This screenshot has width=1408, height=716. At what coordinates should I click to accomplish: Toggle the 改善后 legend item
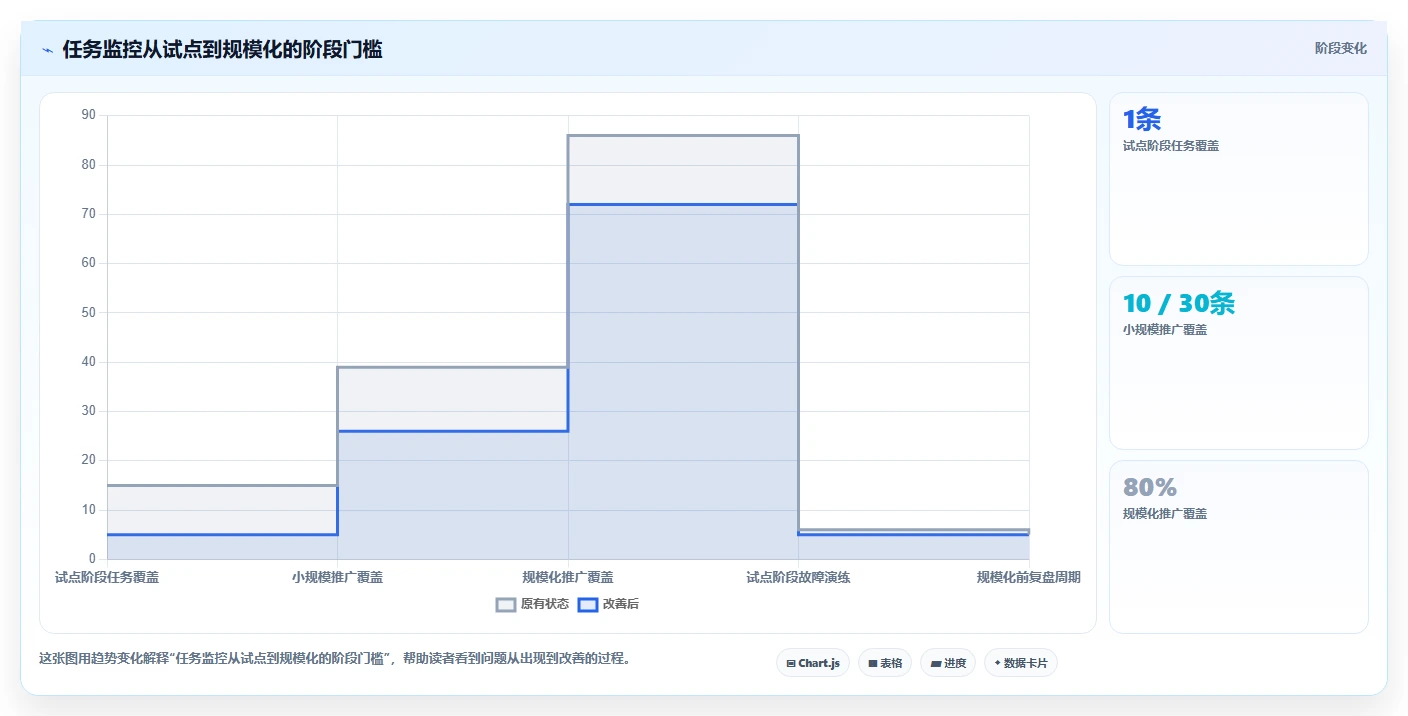click(x=609, y=604)
